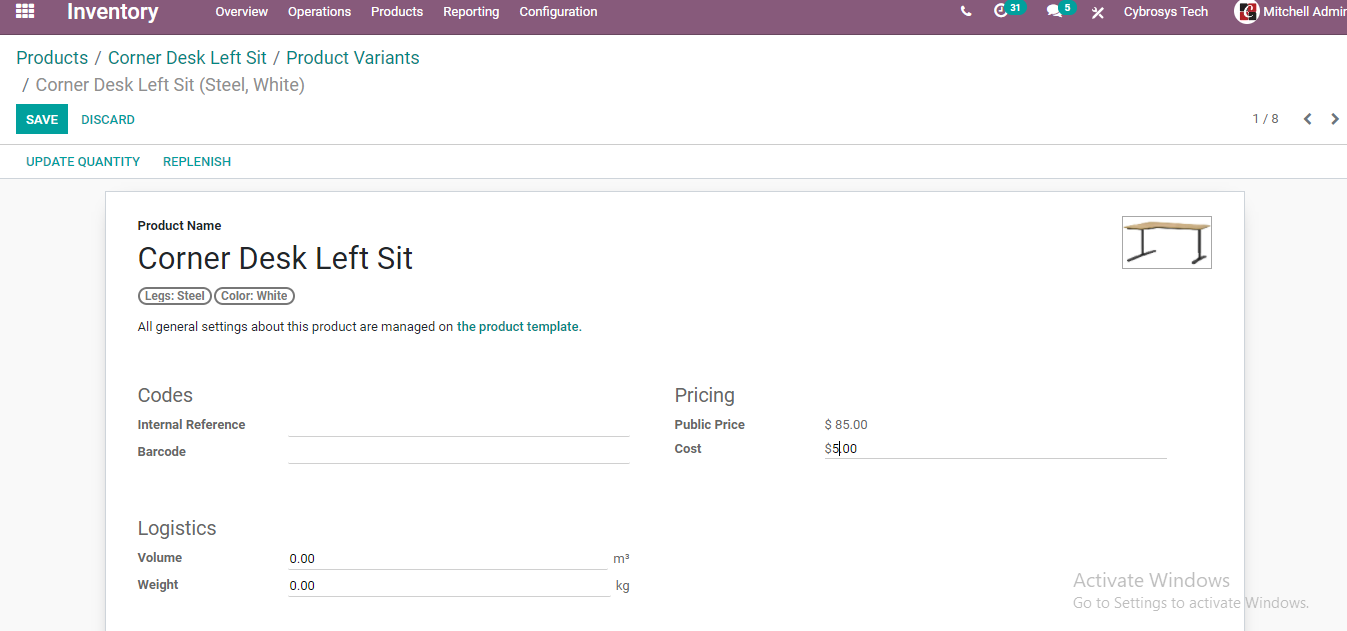Click the DISCARD button
The image size is (1347, 631).
[x=108, y=119]
